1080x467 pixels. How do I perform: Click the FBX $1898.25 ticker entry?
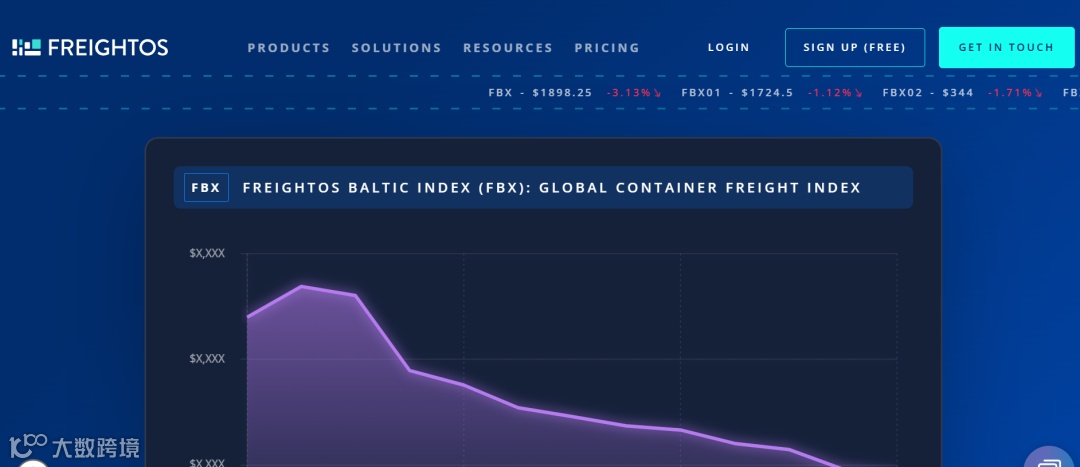pyautogui.click(x=540, y=92)
